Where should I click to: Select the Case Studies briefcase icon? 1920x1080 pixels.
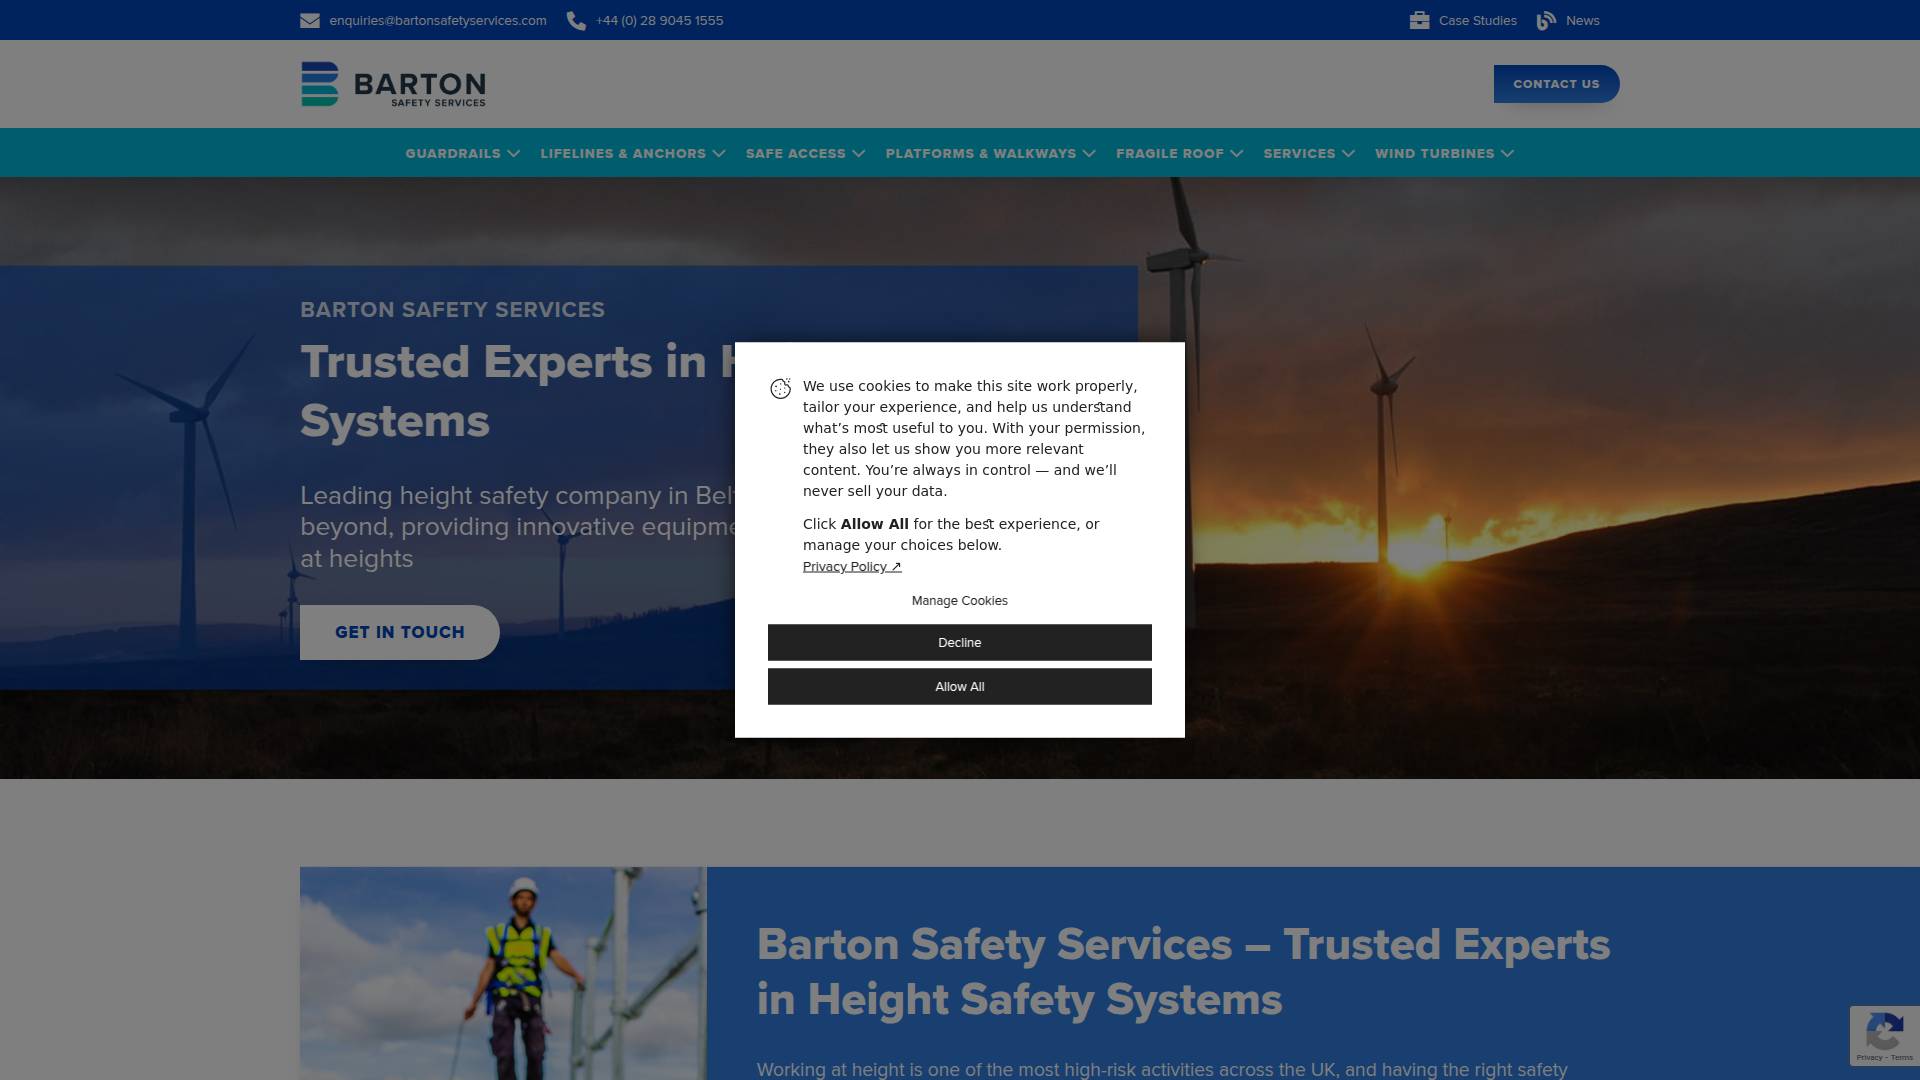tap(1419, 19)
